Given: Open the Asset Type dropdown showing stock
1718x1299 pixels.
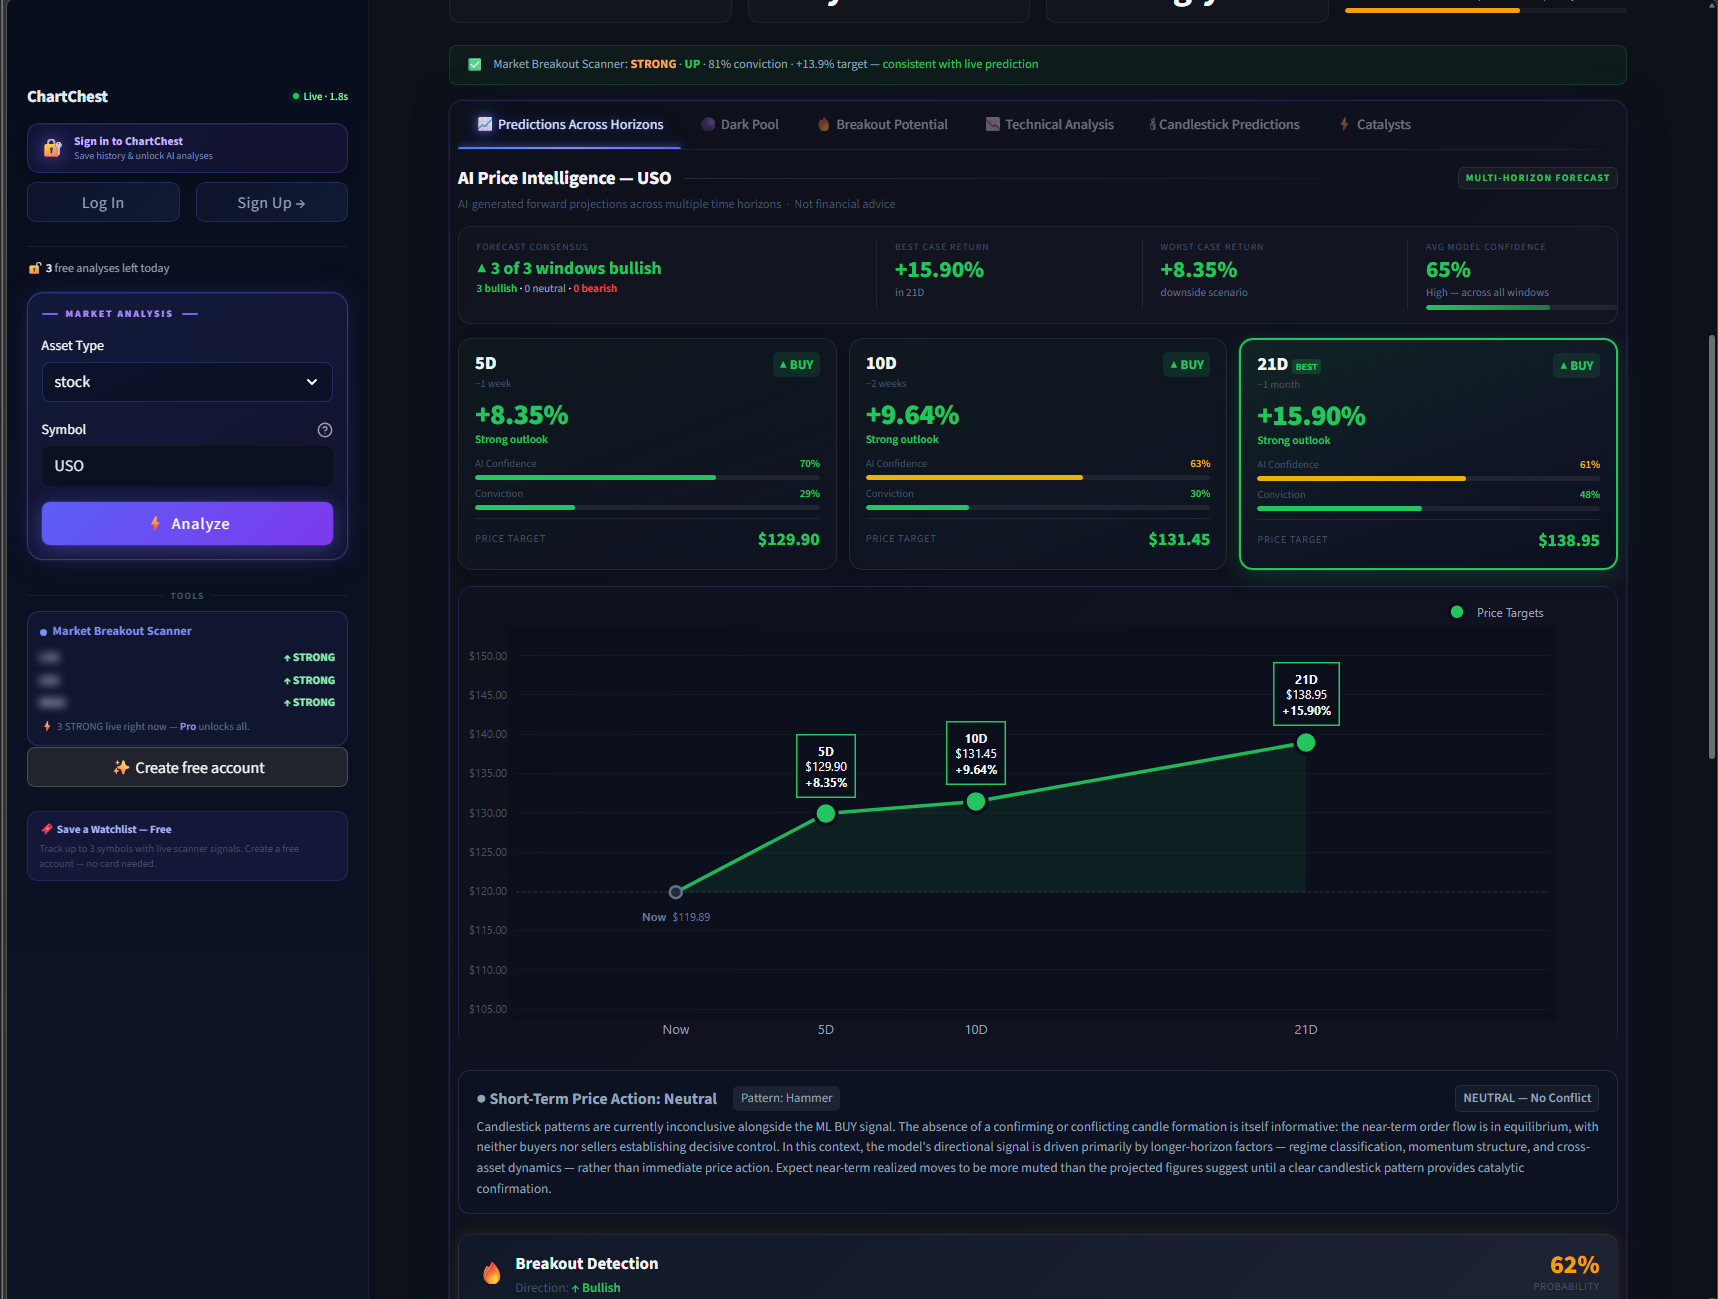Looking at the screenshot, I should click(186, 381).
